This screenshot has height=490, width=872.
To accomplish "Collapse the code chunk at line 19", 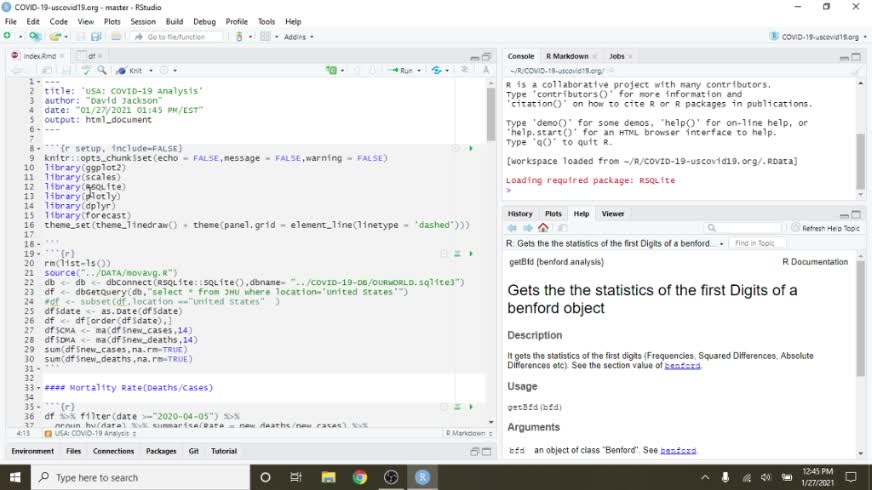I will (38, 254).
